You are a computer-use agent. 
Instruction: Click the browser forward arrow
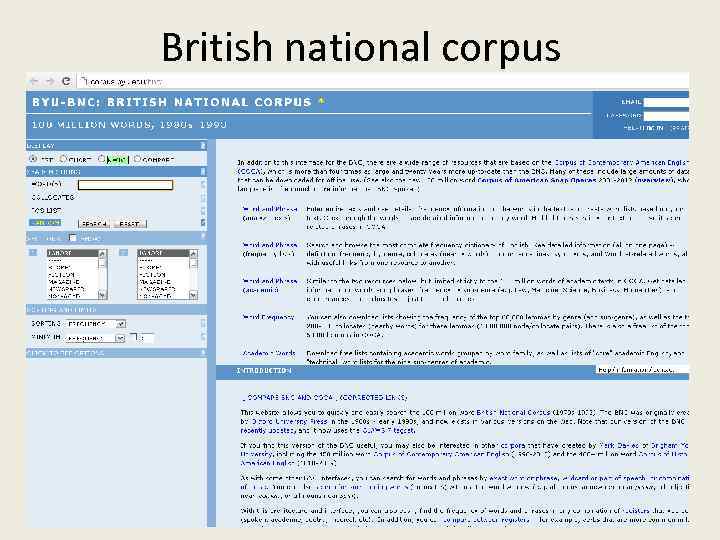point(50,81)
